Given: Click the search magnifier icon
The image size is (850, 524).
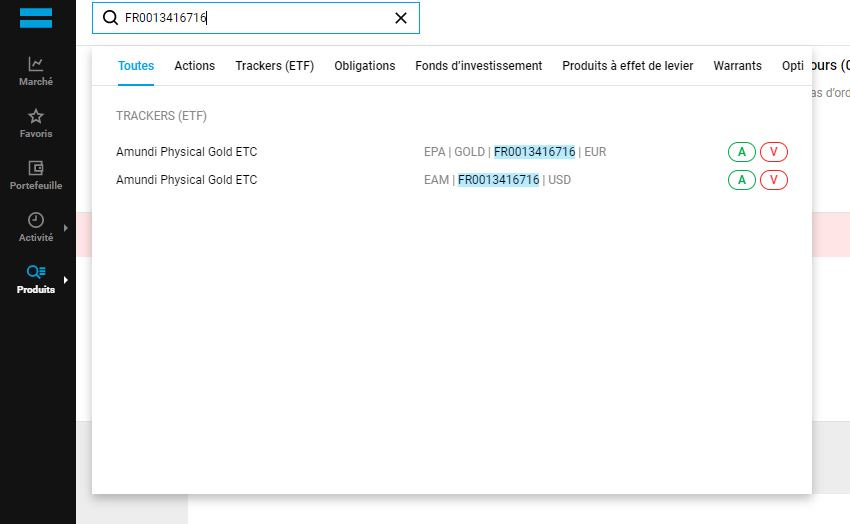Looking at the screenshot, I should [111, 18].
